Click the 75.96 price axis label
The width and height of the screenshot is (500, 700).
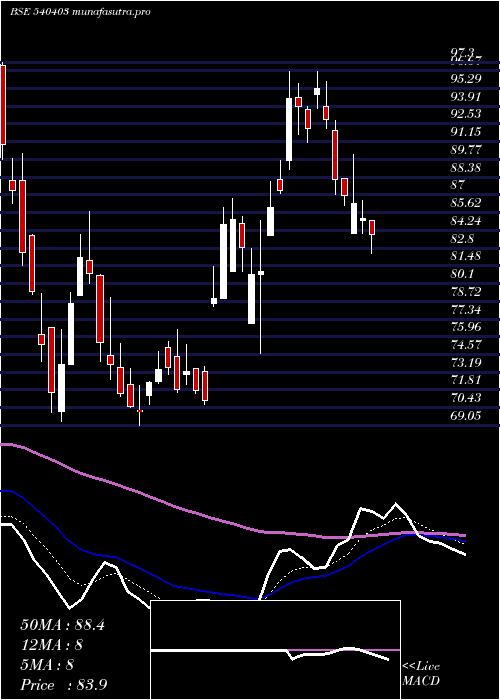pyautogui.click(x=466, y=327)
